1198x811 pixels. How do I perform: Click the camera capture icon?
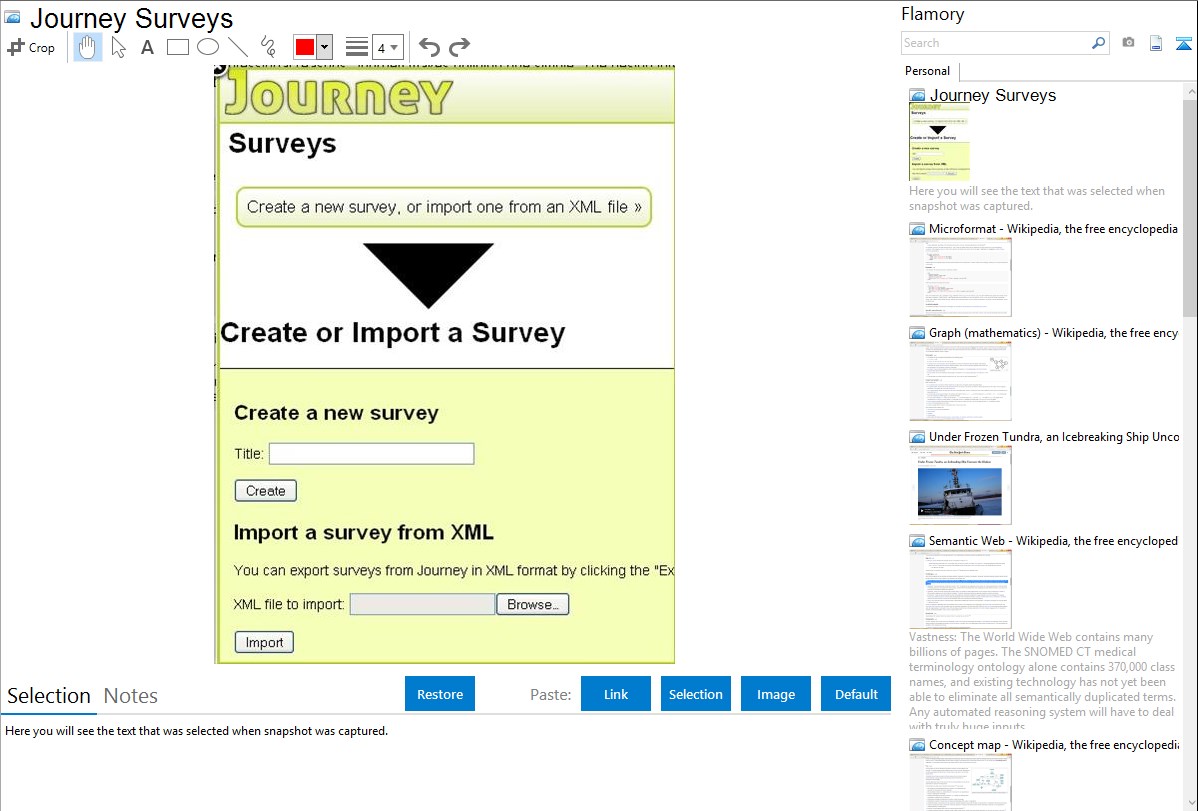point(1128,43)
